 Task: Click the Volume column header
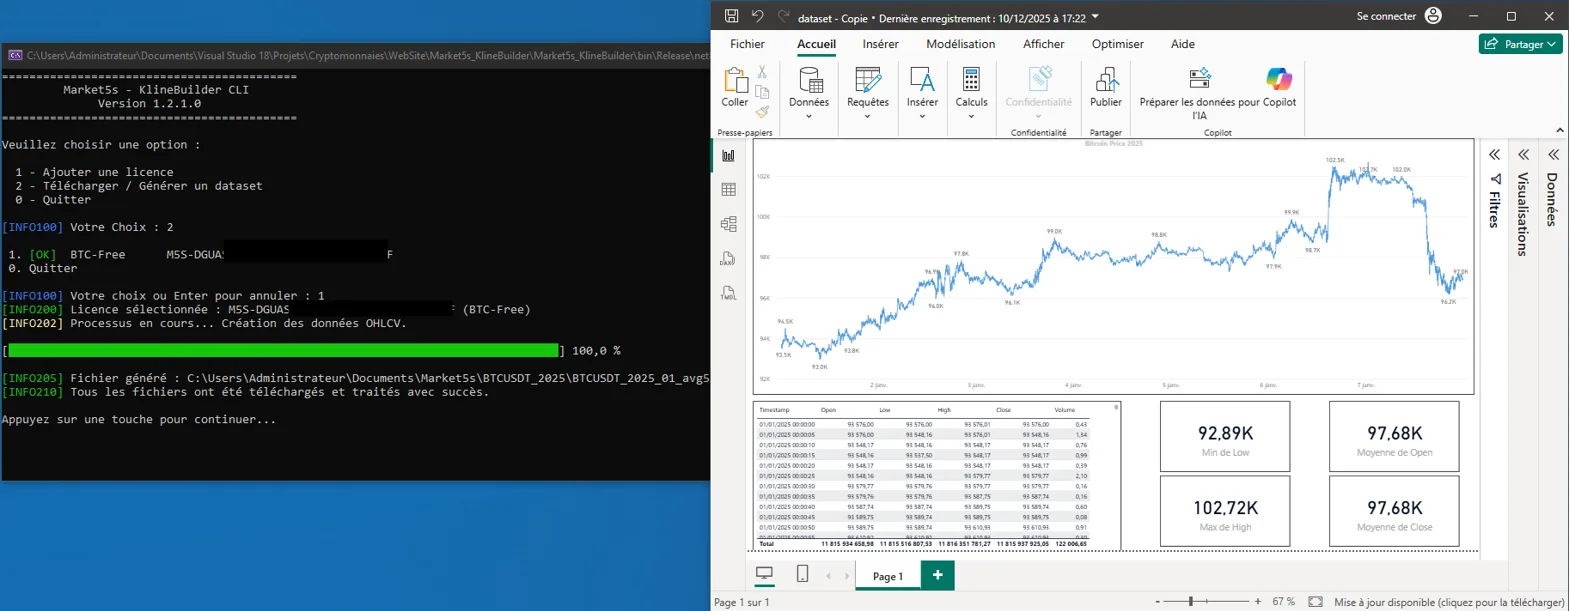click(x=1064, y=410)
